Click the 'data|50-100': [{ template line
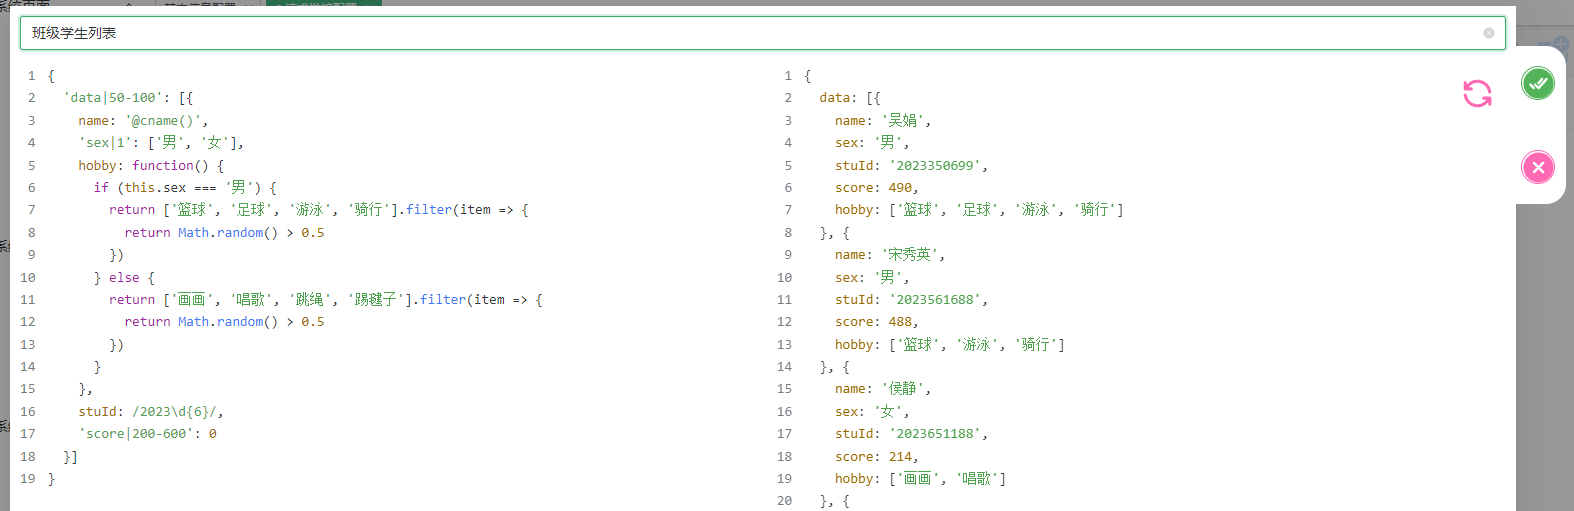 (128, 98)
